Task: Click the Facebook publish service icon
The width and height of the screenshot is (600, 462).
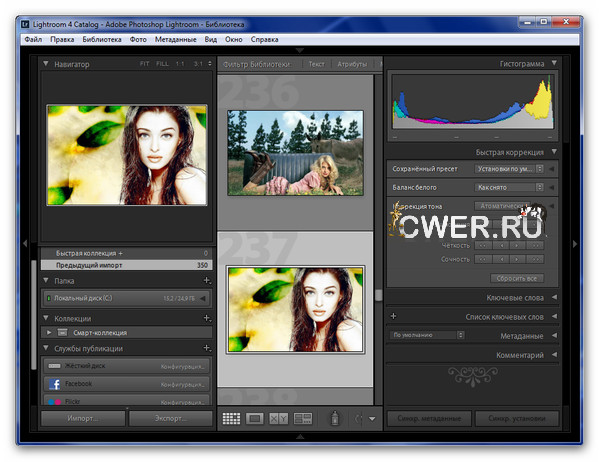Action: 56,383
